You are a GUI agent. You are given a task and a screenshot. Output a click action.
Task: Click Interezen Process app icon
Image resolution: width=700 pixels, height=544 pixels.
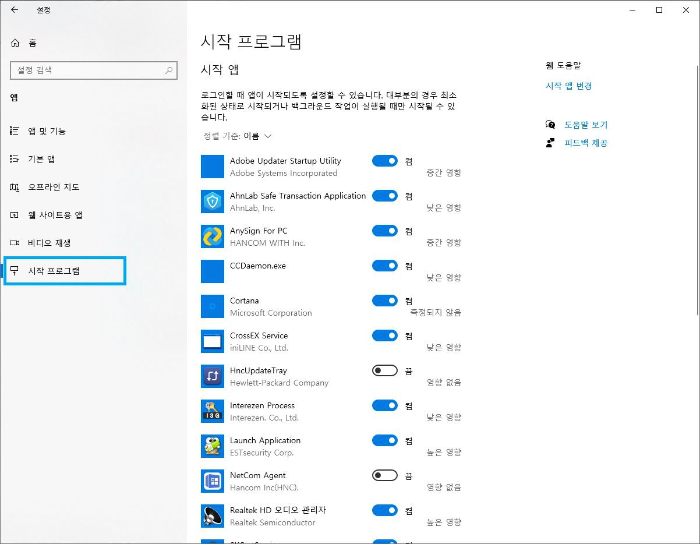(212, 411)
